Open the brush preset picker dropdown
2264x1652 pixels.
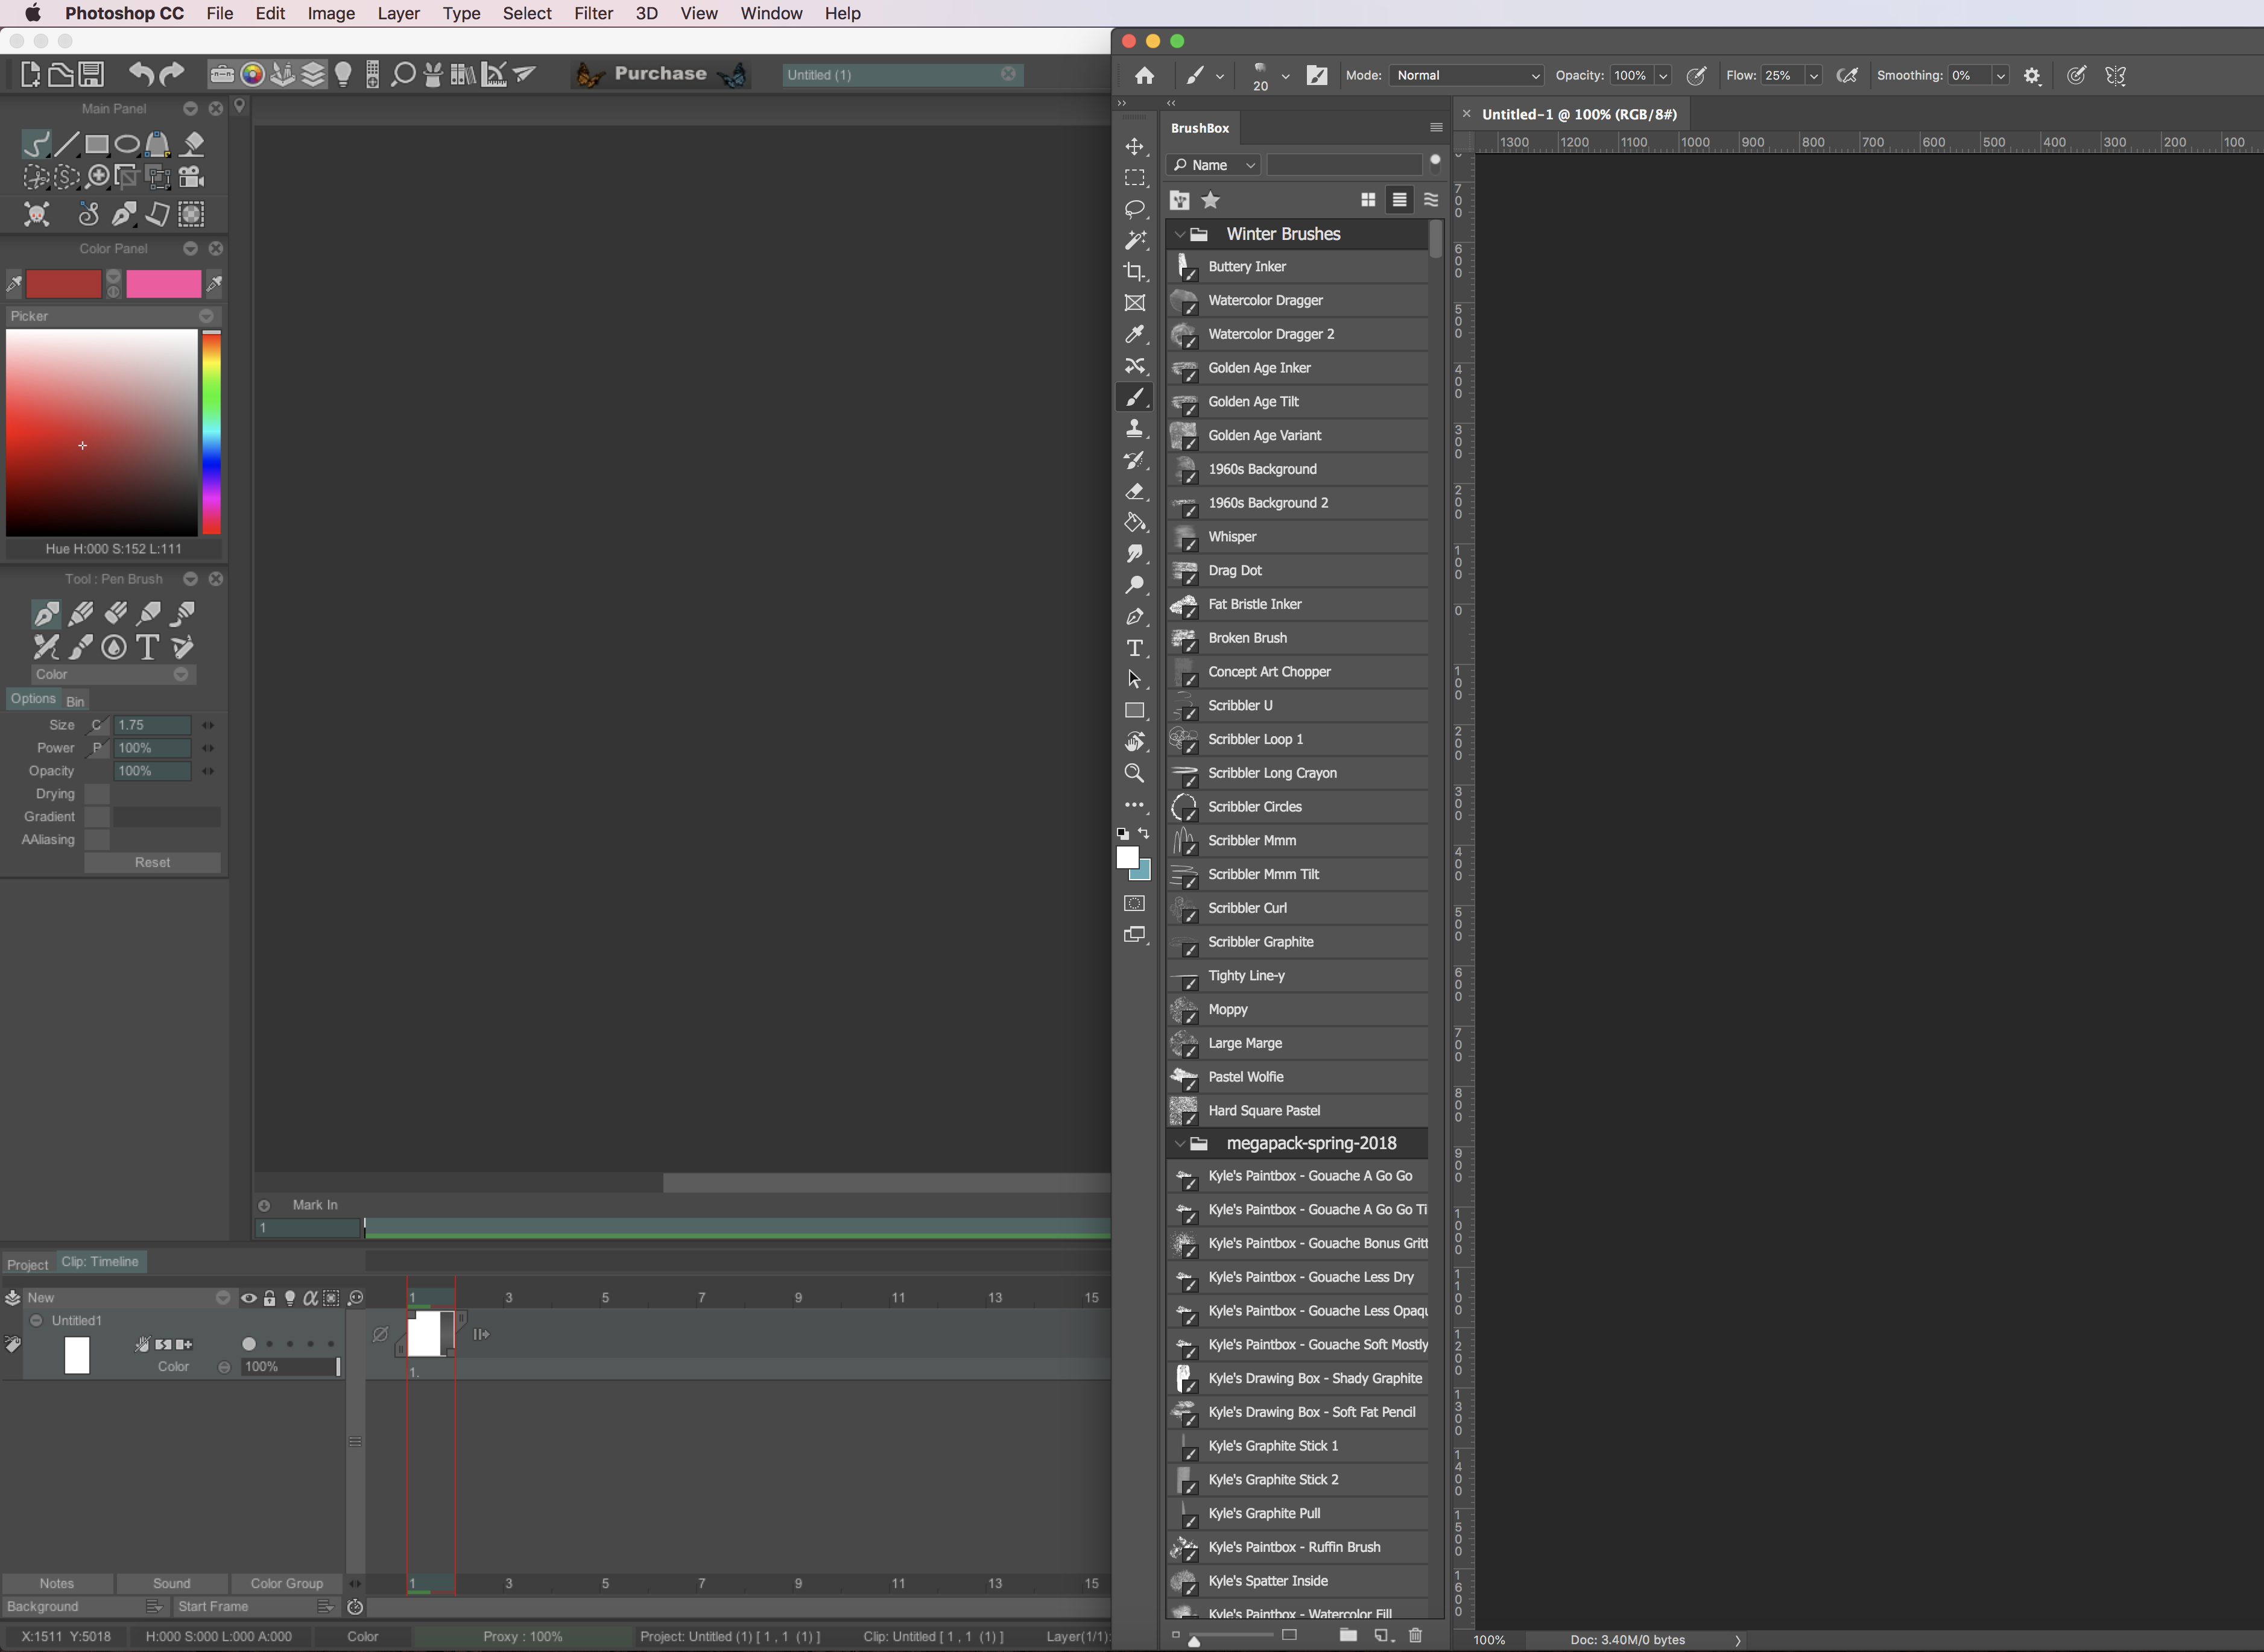1285,76
